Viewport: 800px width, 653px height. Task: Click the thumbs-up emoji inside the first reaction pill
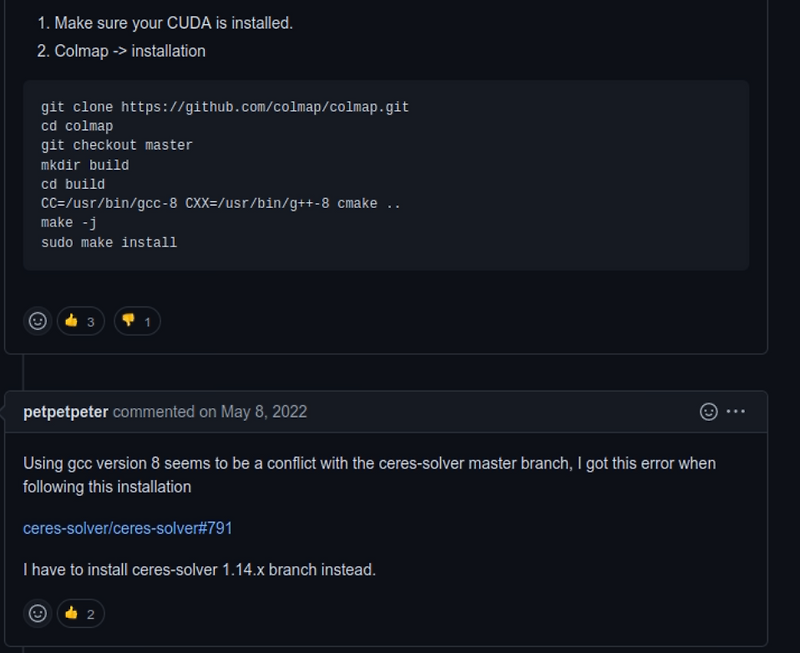(x=71, y=321)
